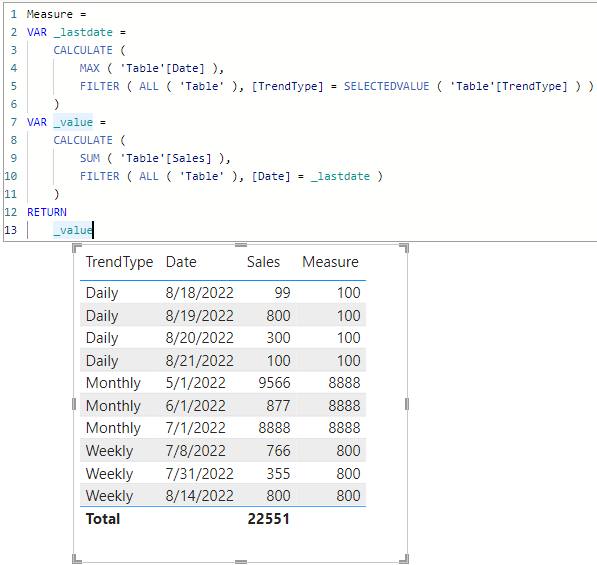Image resolution: width=597 pixels, height=565 pixels.
Task: Grab the visual's right-middle resize handle
Action: coord(407,404)
